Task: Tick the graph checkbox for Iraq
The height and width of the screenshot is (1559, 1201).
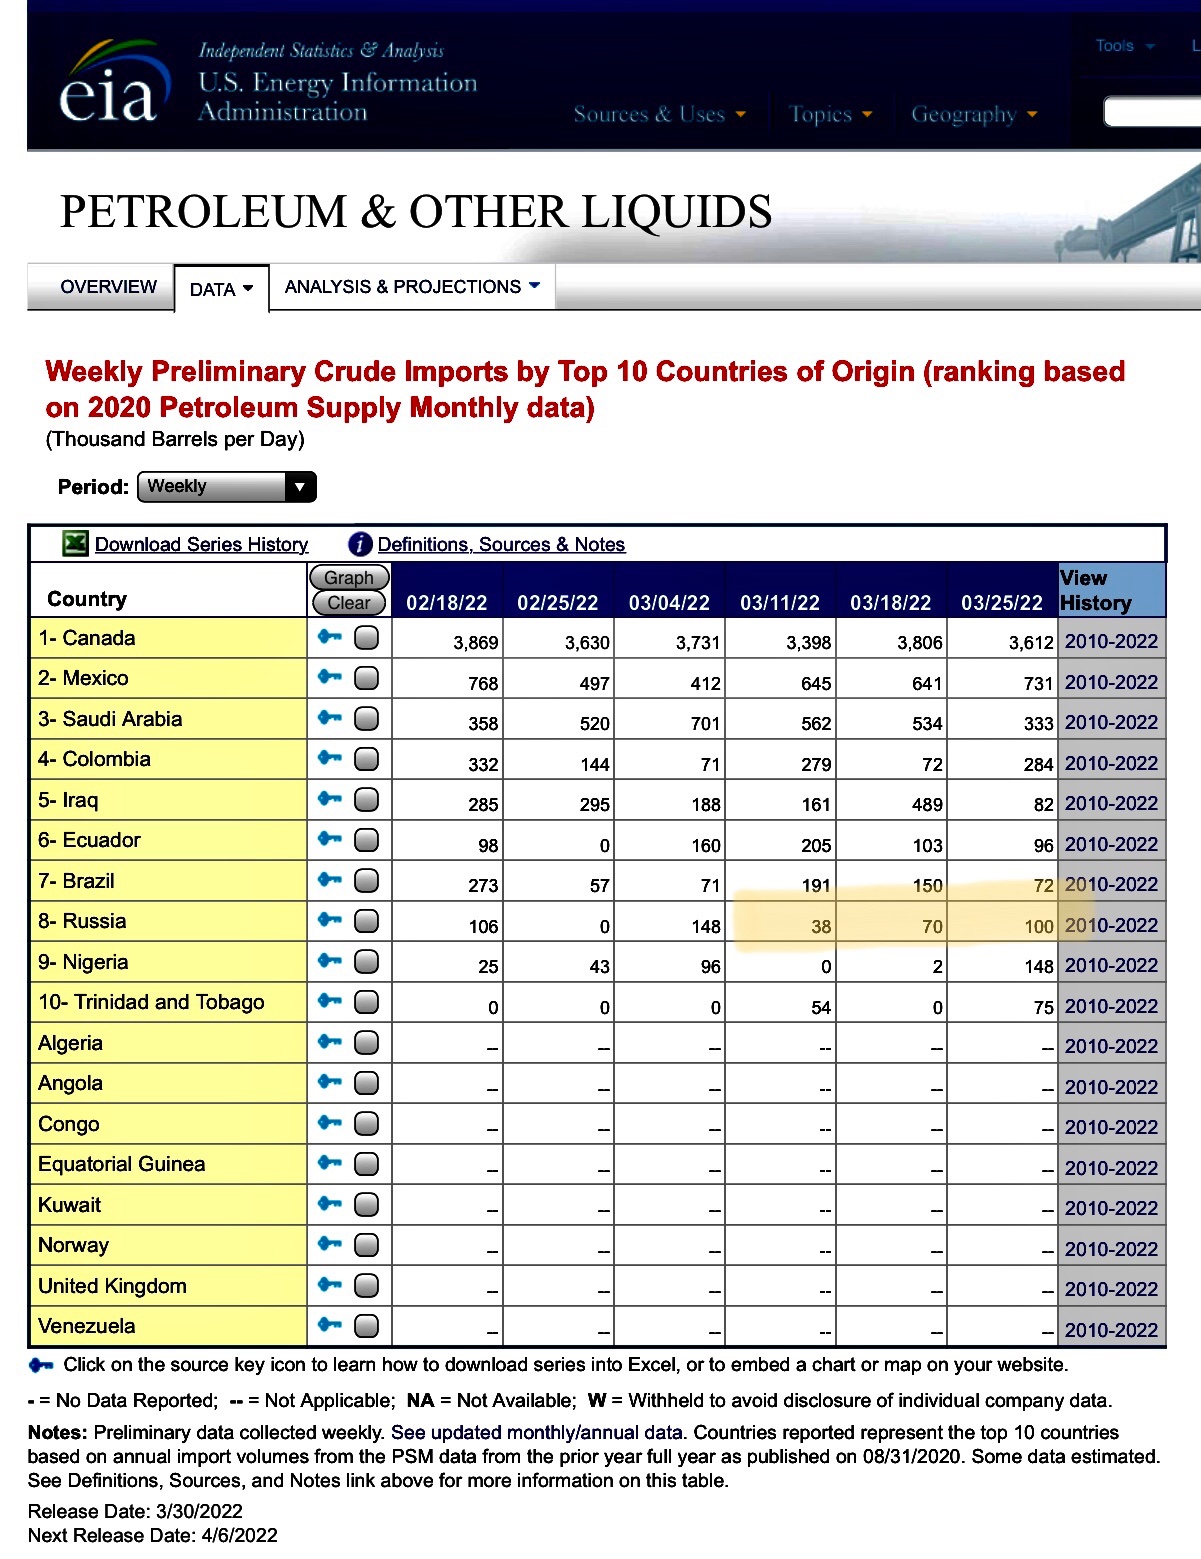Action: click(x=367, y=799)
